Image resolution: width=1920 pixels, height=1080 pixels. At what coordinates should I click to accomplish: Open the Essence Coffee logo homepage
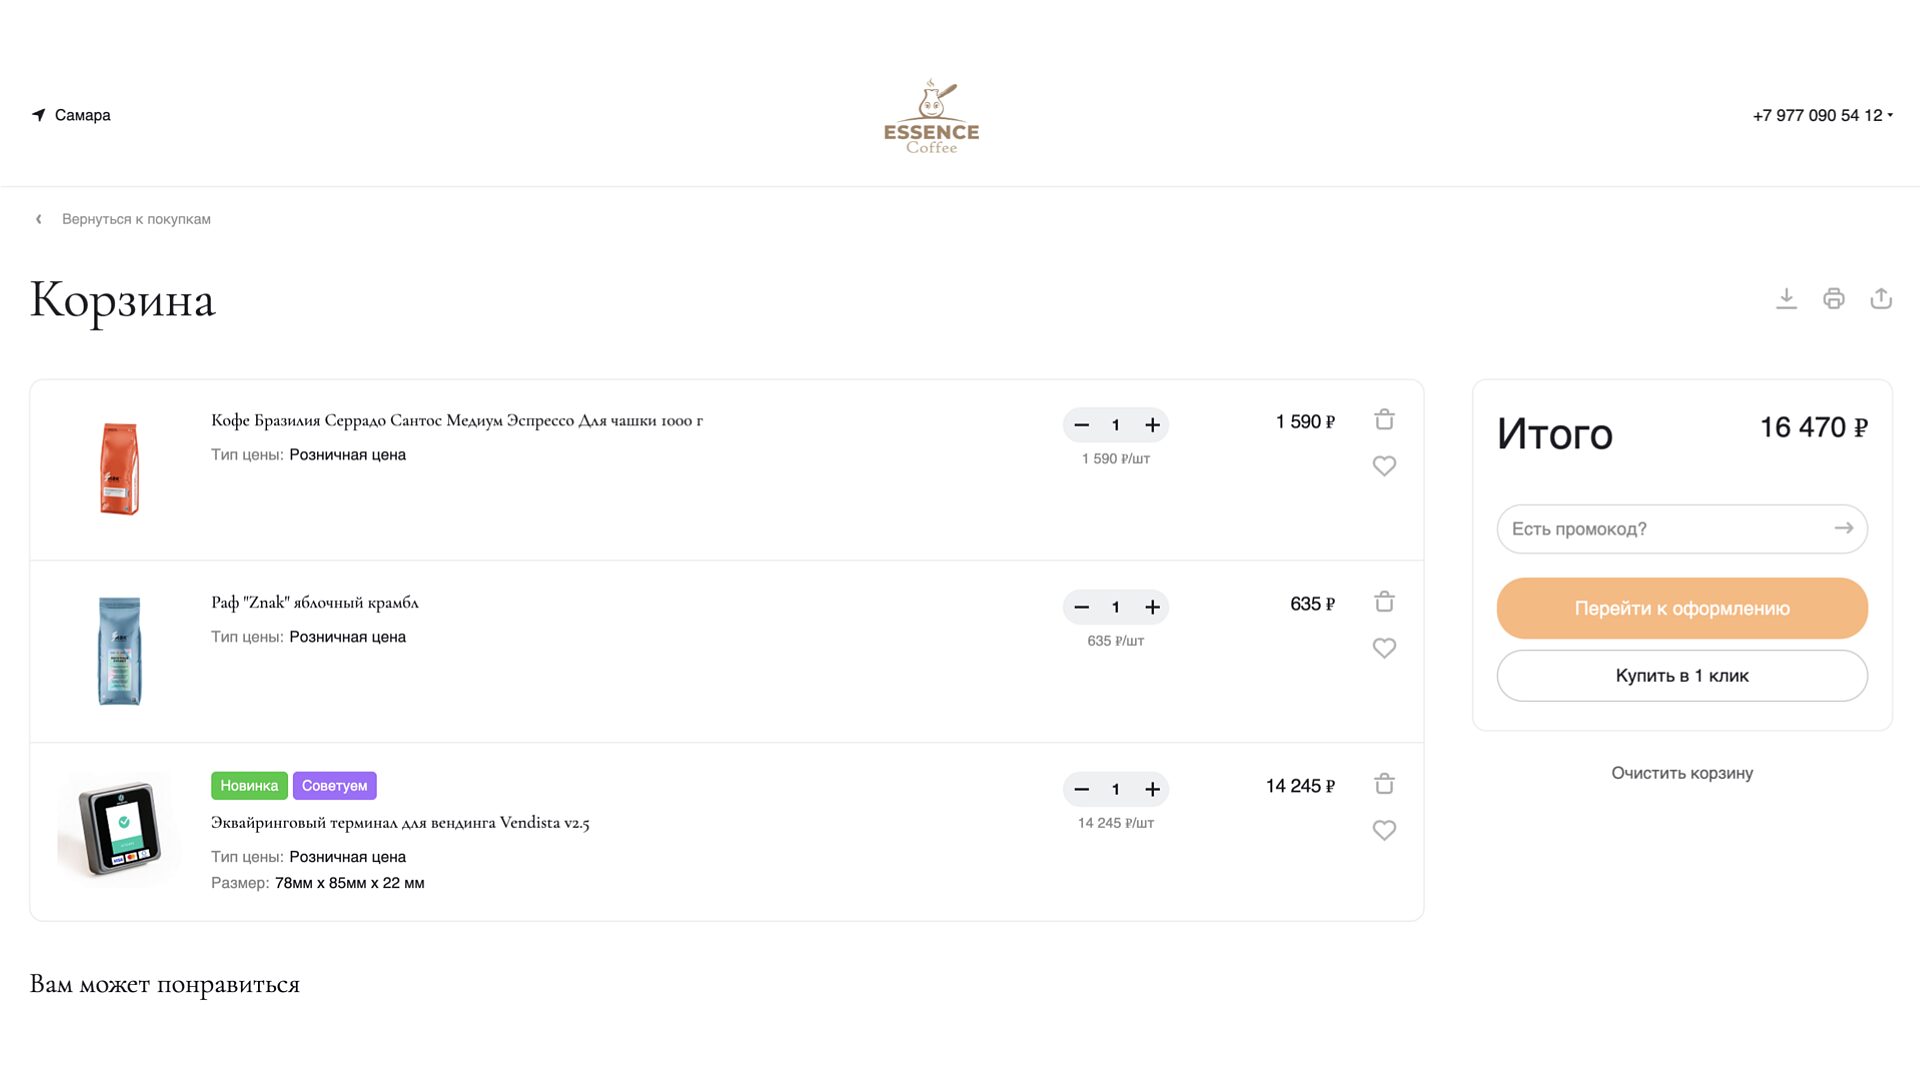tap(931, 116)
